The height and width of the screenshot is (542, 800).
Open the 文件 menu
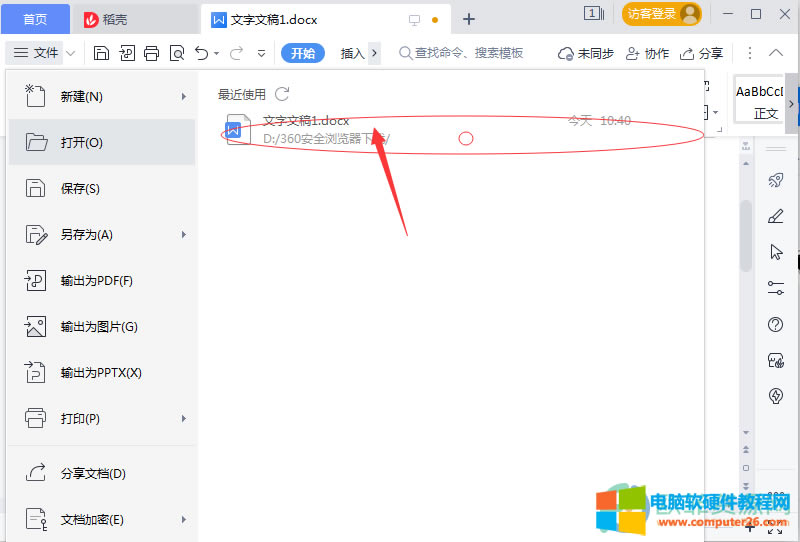coord(35,53)
